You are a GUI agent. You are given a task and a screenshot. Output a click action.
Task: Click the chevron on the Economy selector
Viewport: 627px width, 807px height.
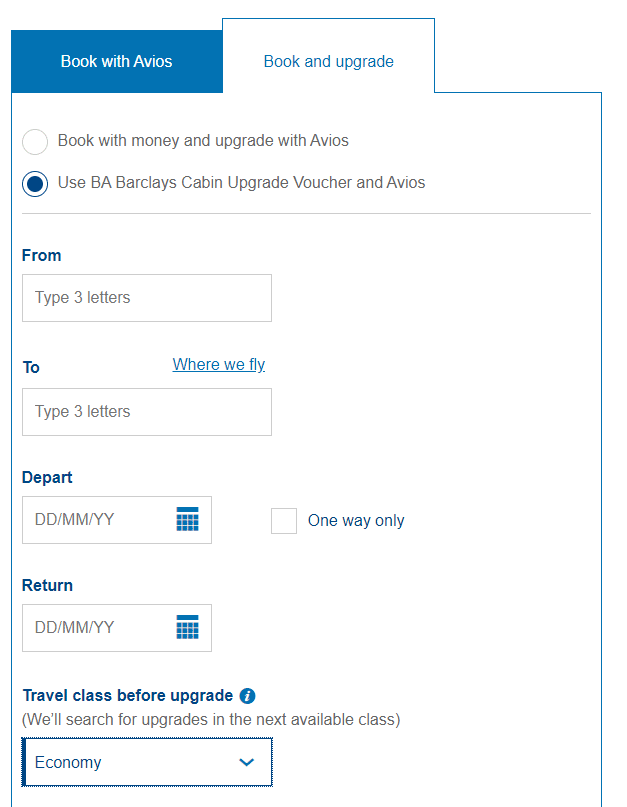[246, 762]
